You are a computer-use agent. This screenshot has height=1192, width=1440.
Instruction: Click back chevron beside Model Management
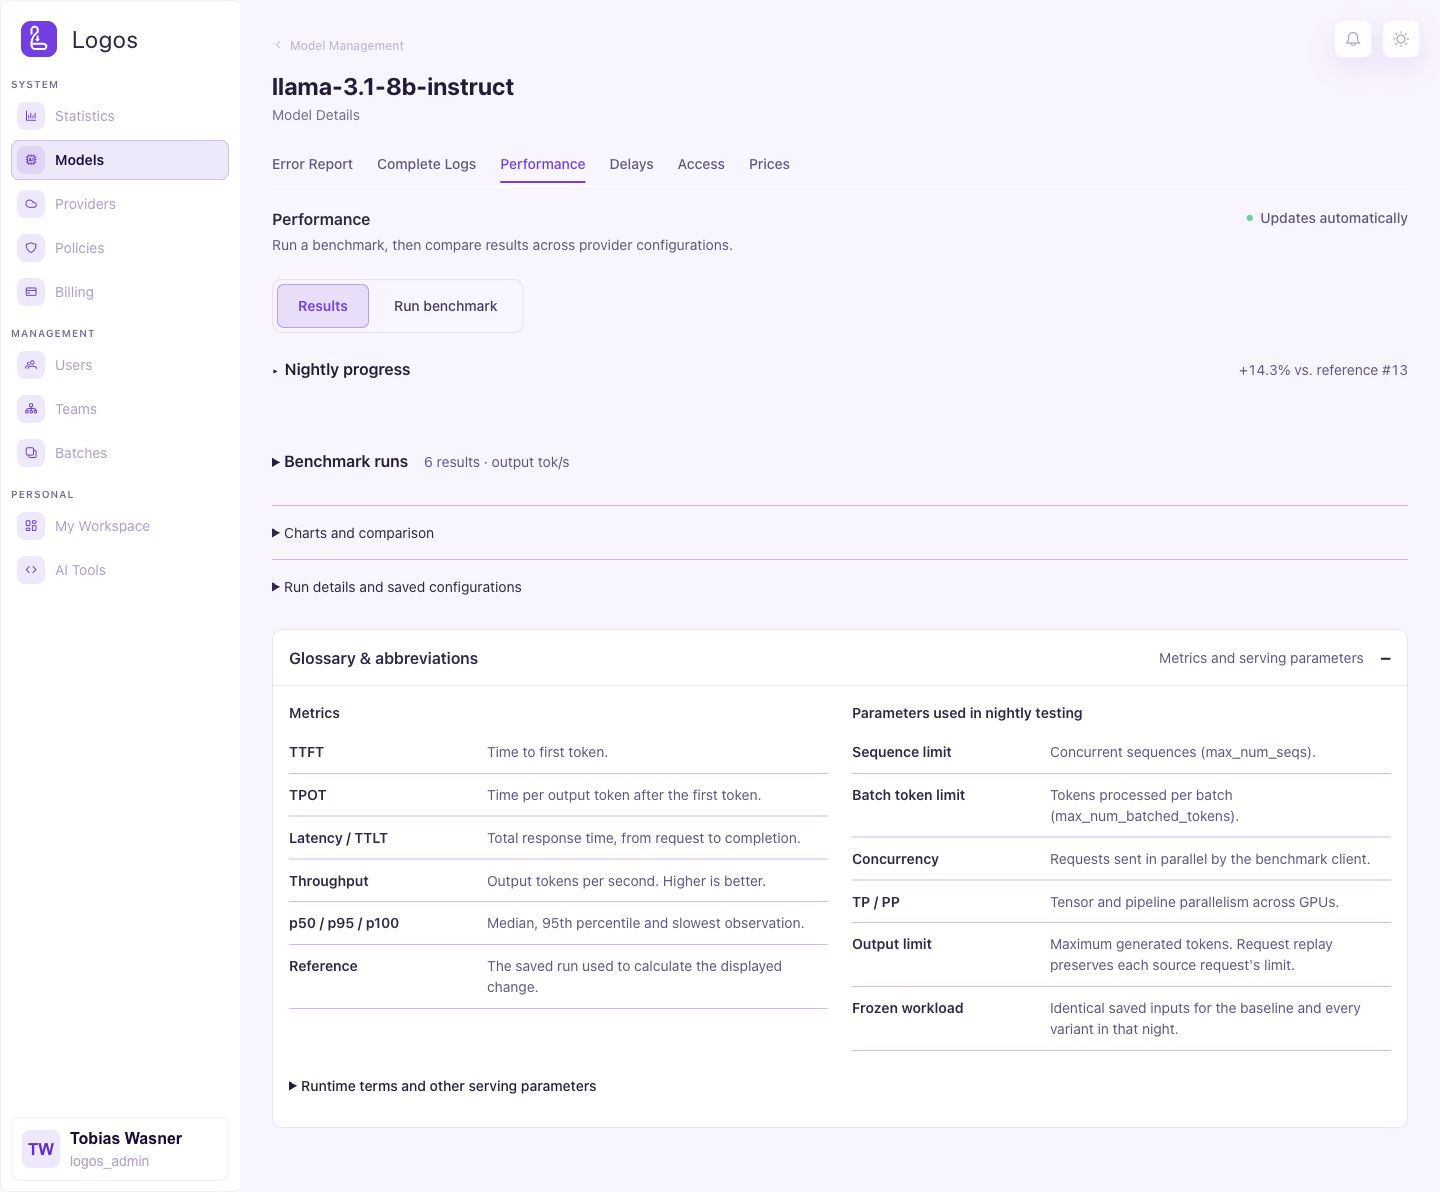(277, 45)
